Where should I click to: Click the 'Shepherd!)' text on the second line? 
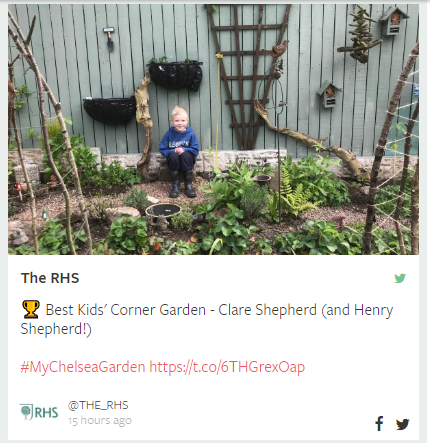56,329
